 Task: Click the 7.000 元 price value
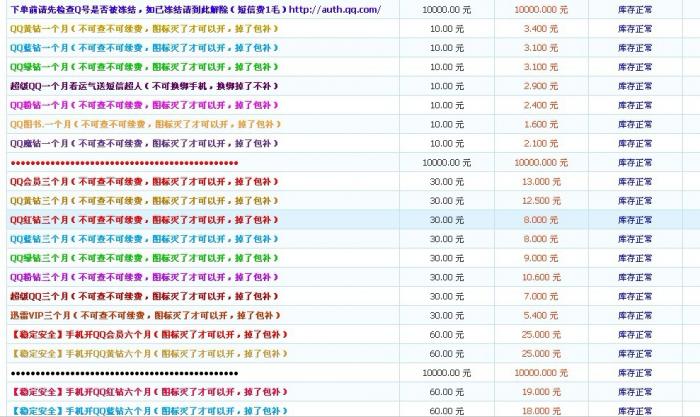click(541, 296)
